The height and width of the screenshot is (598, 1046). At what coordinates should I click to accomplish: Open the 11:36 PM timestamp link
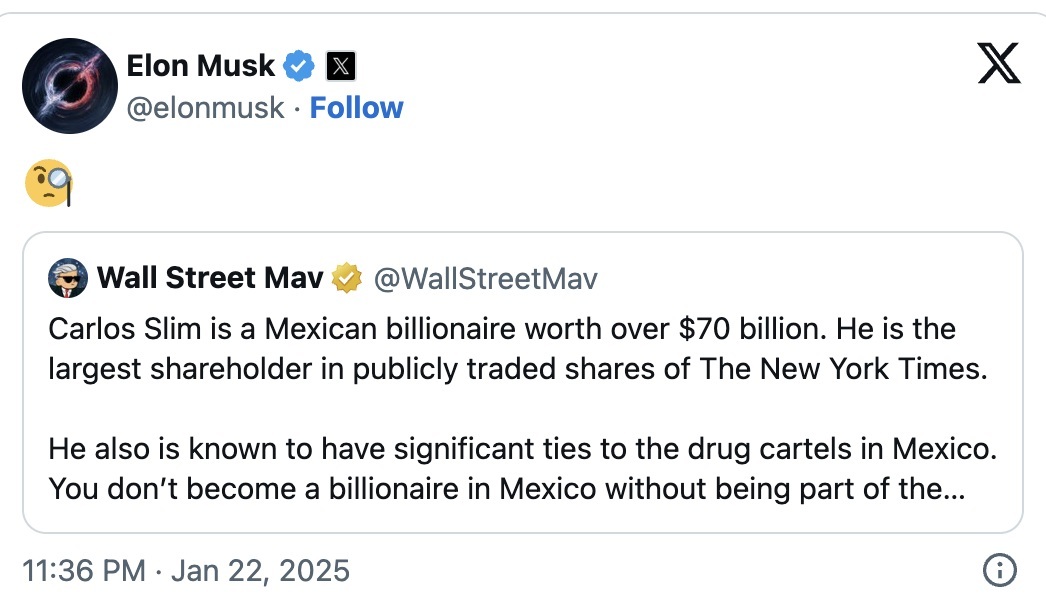[84, 571]
